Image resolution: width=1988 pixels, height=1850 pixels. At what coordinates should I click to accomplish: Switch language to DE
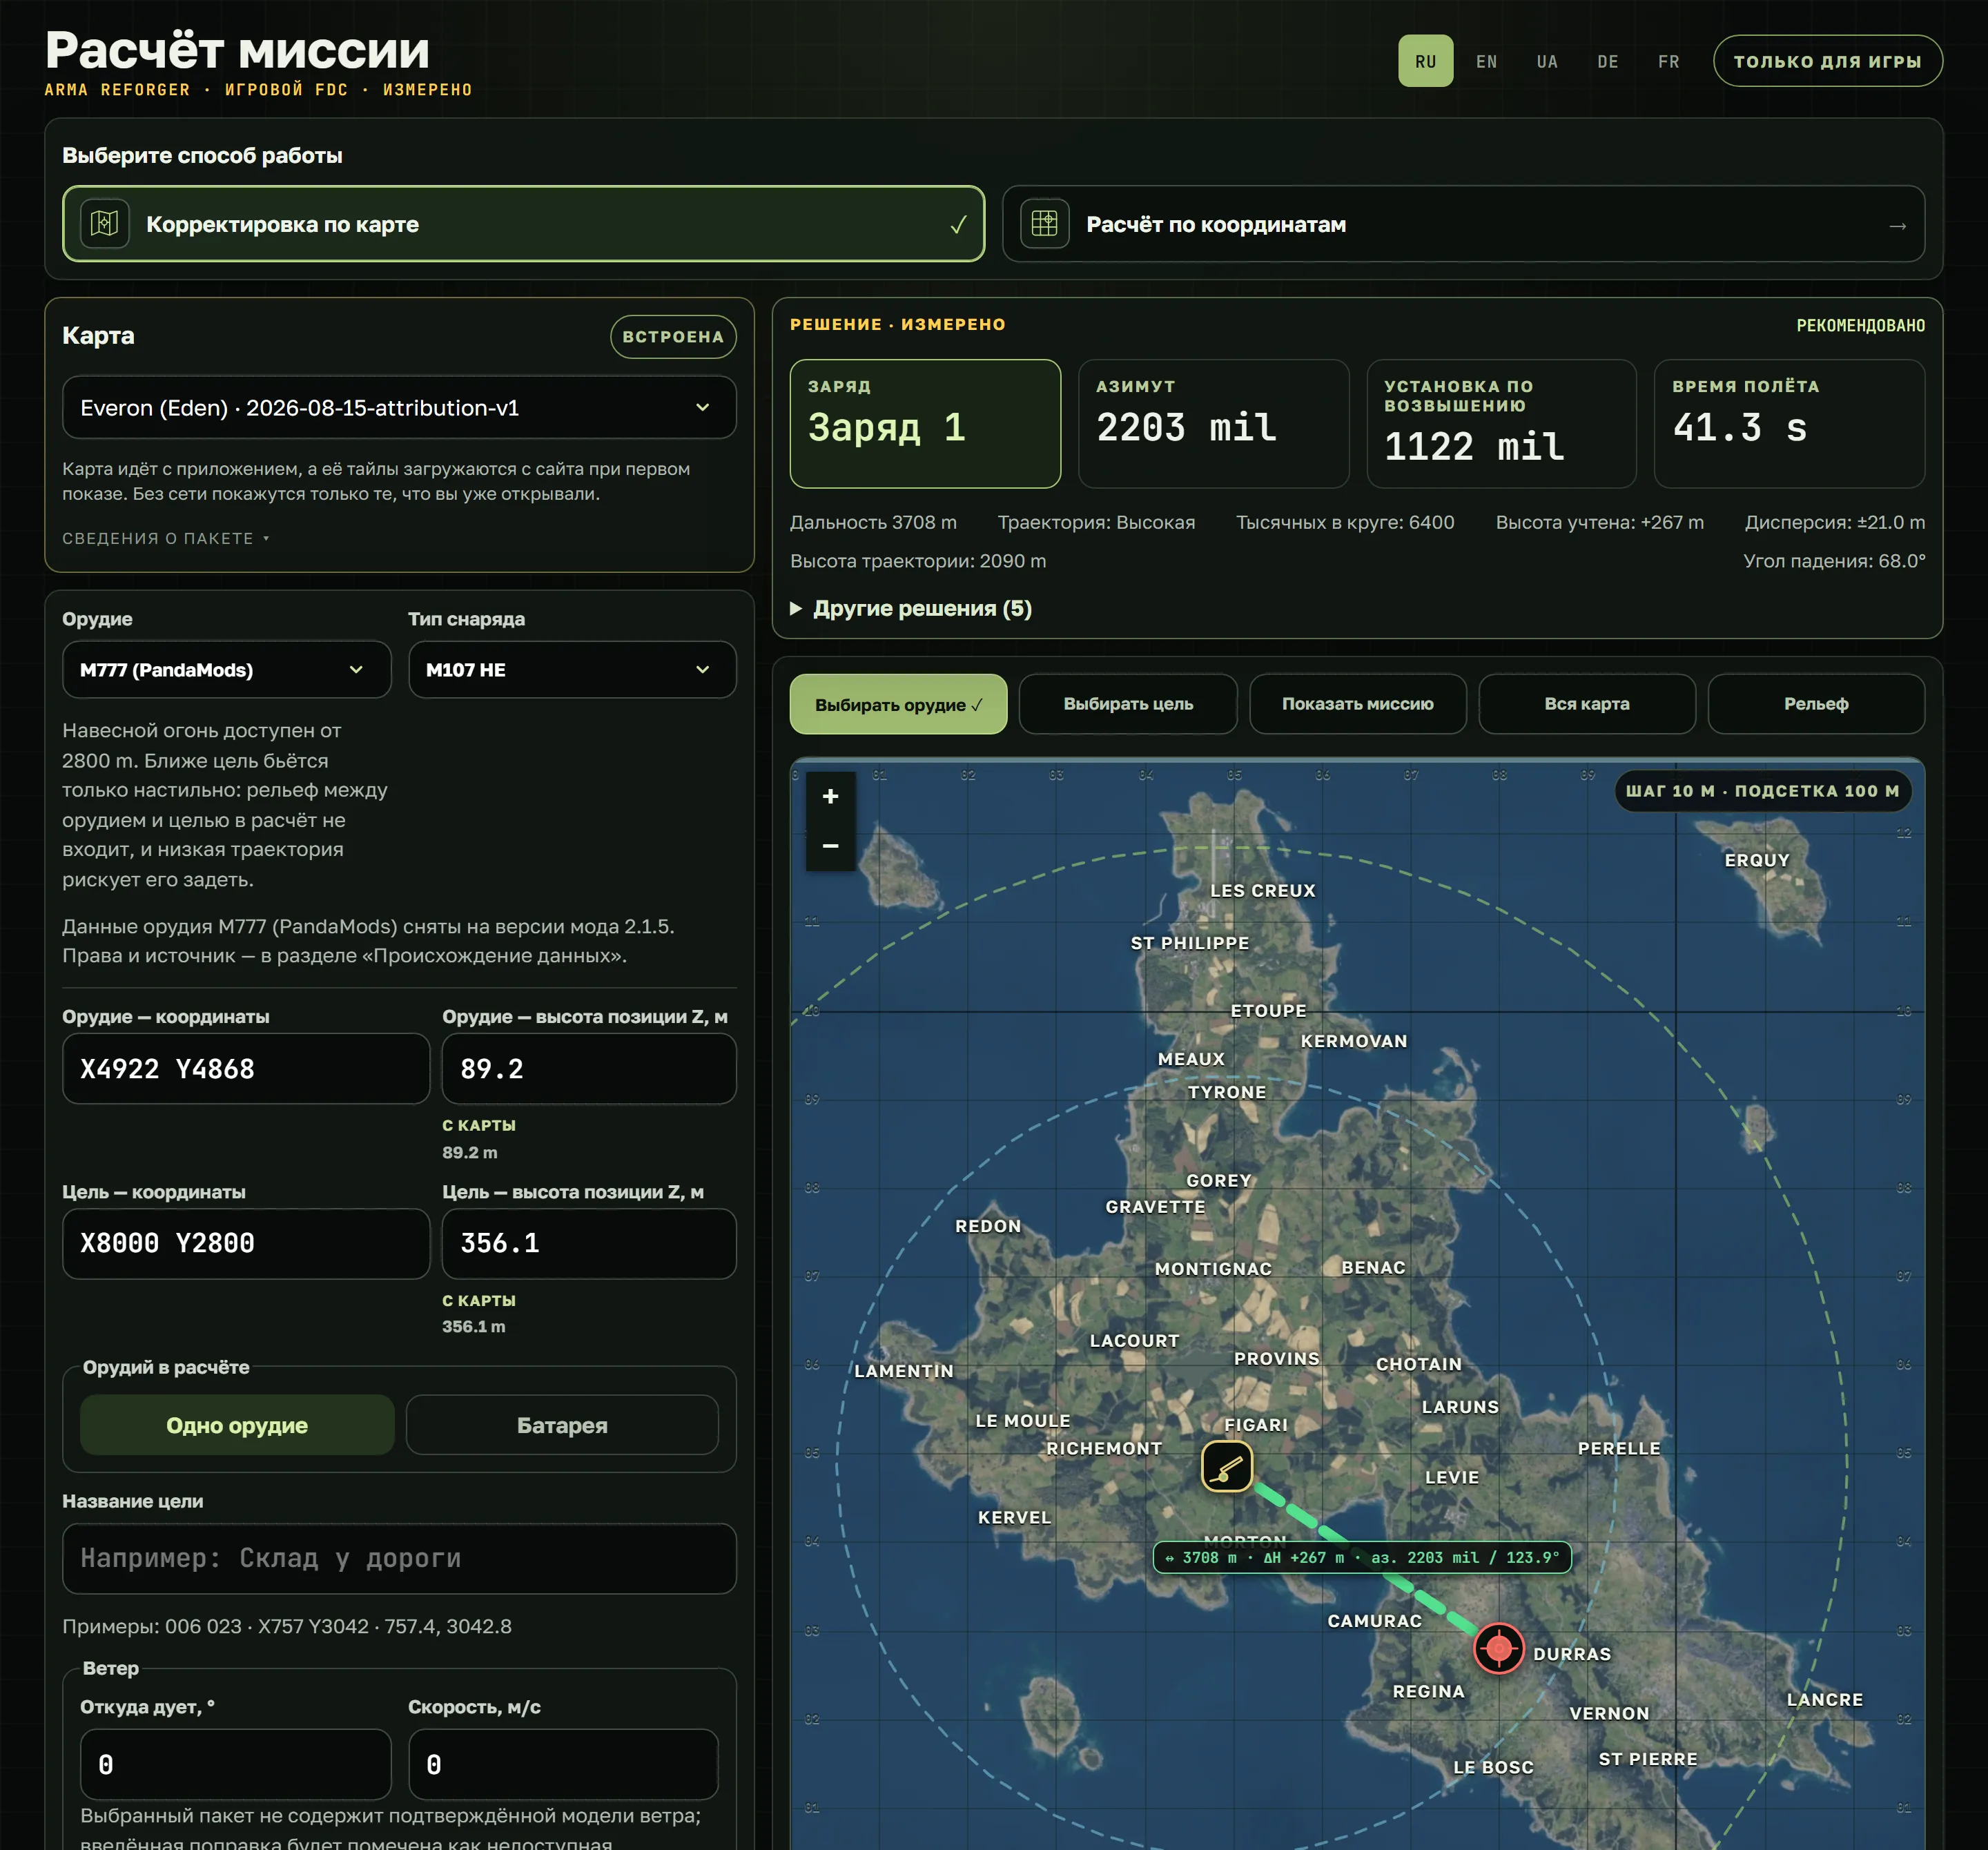[x=1607, y=61]
